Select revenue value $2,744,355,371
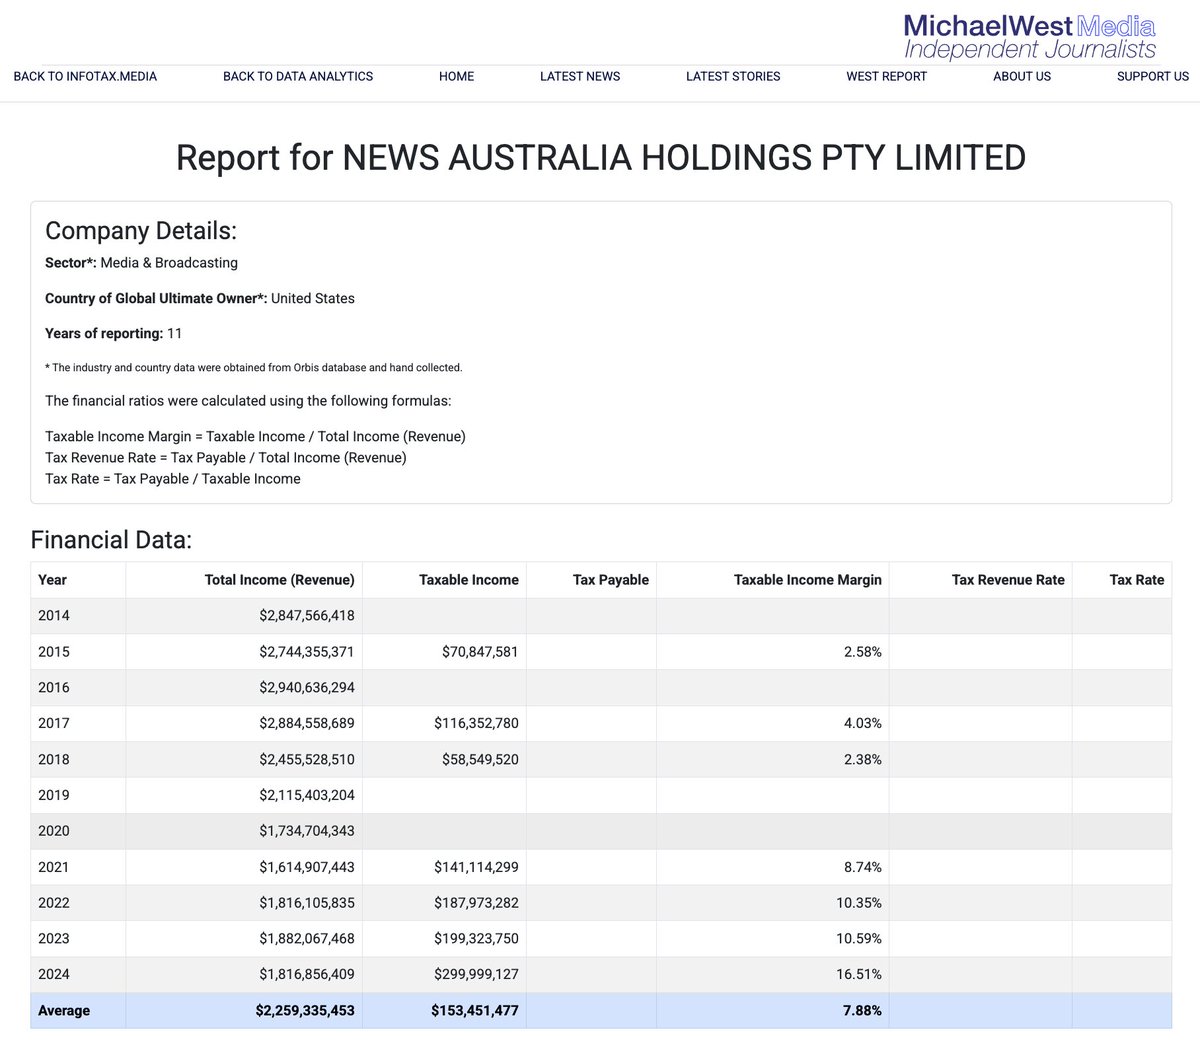1200x1057 pixels. (x=244, y=652)
